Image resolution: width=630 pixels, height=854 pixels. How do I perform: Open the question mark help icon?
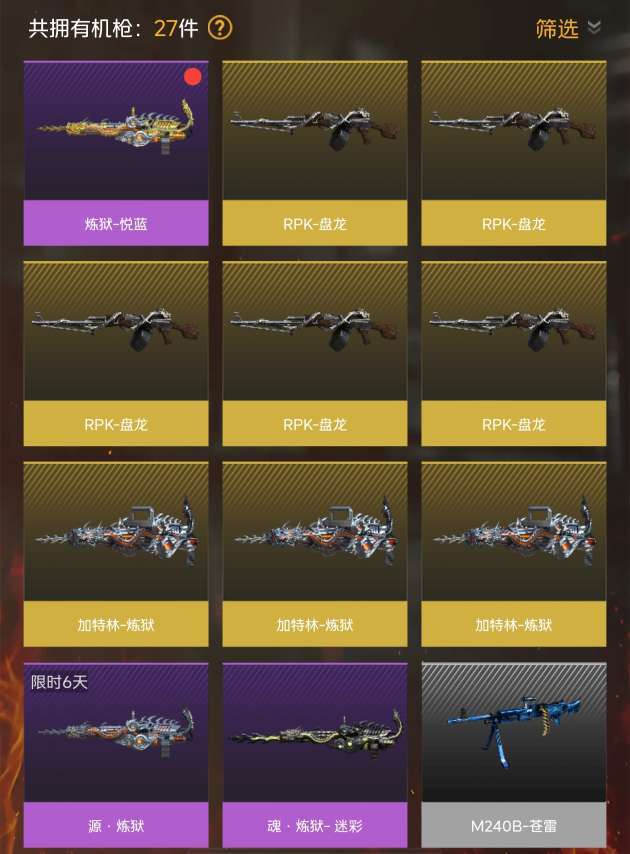coord(220,28)
